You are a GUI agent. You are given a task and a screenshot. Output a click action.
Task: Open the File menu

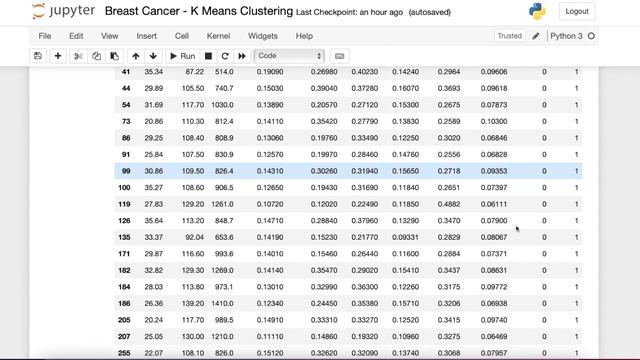(x=45, y=36)
